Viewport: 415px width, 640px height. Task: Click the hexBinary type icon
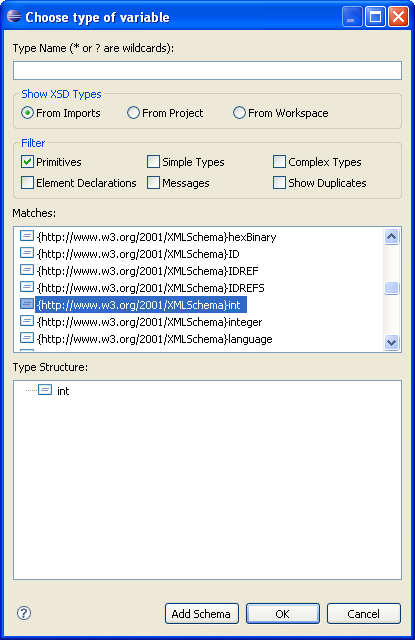(x=27, y=236)
